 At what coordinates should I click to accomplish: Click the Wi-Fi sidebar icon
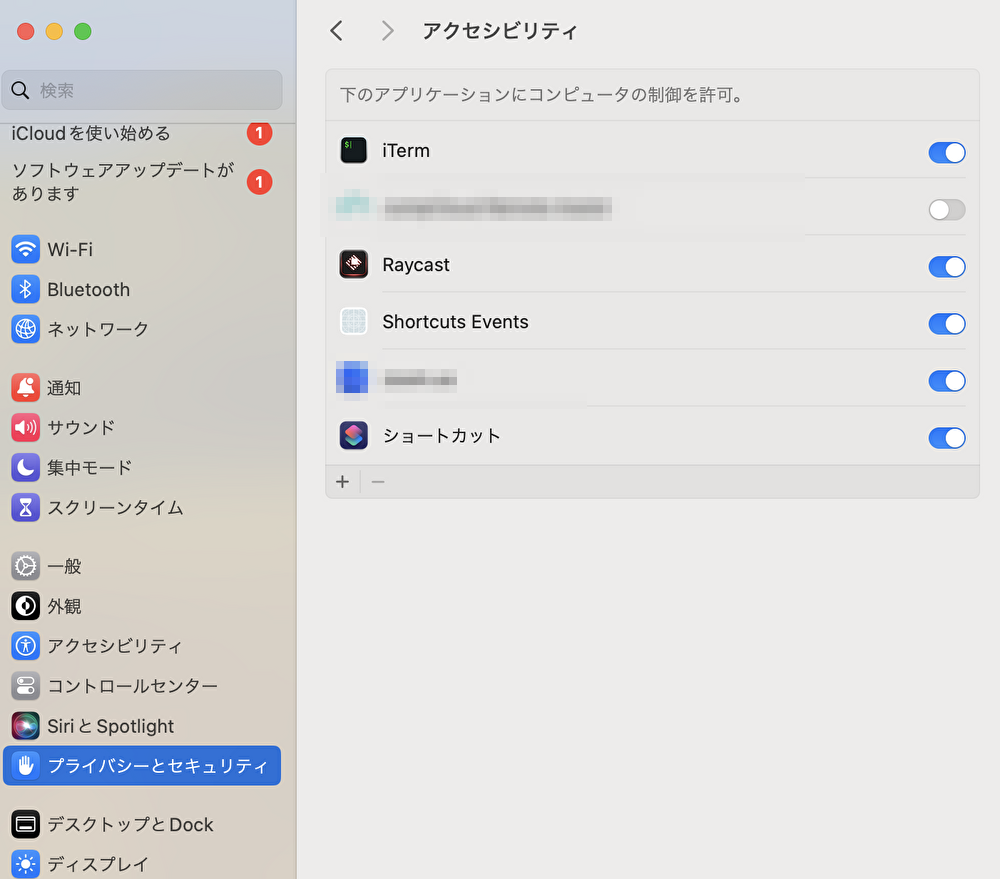pos(26,249)
